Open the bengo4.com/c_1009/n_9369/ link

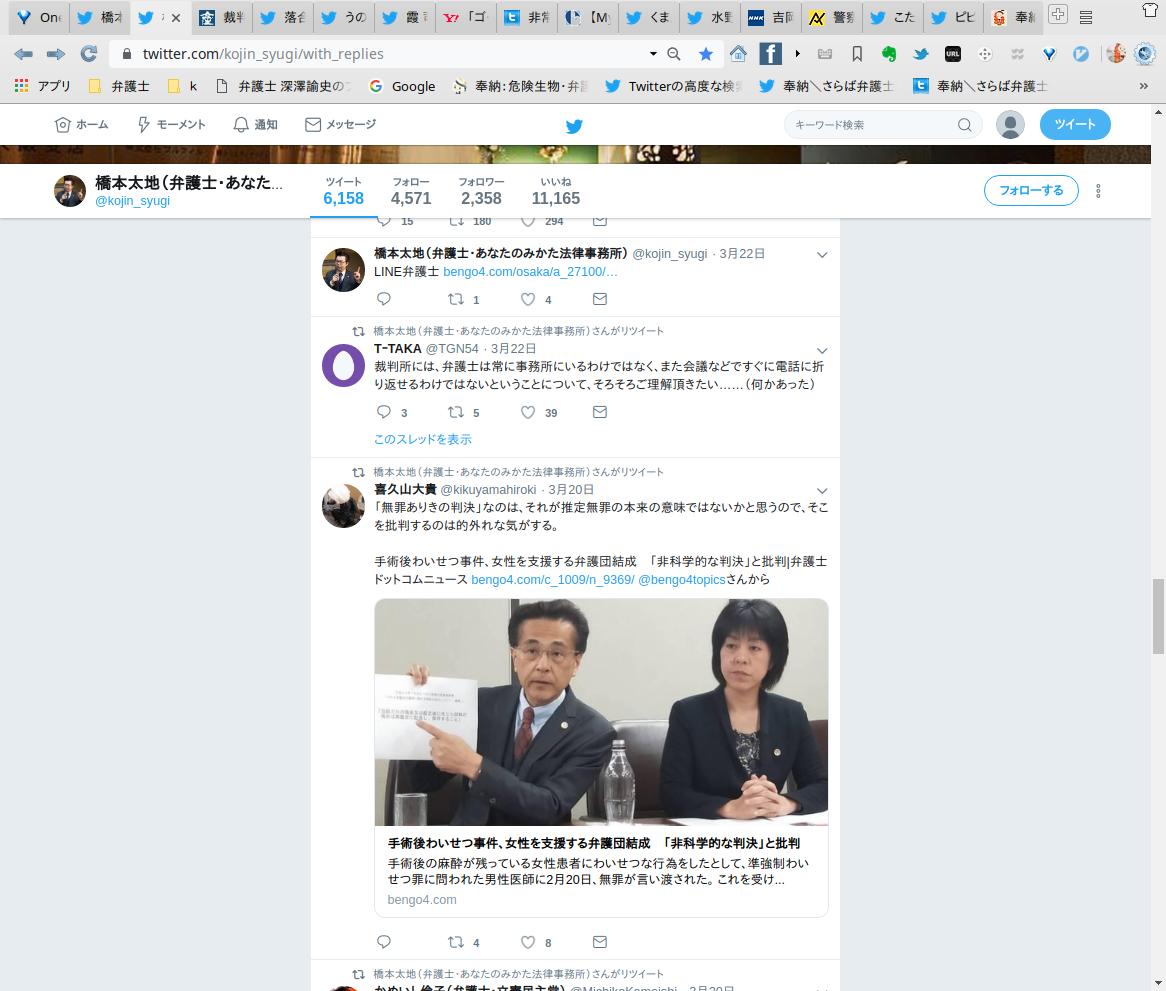(x=553, y=580)
